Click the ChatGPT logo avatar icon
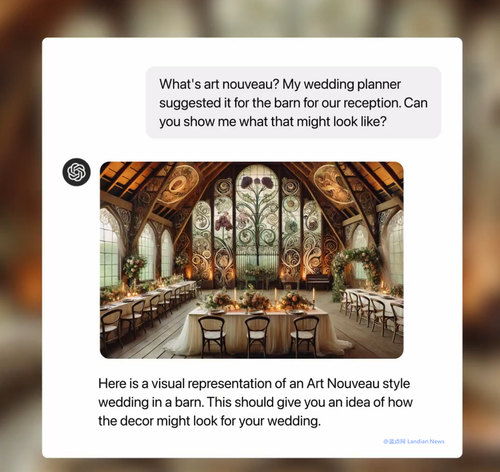 [76, 172]
